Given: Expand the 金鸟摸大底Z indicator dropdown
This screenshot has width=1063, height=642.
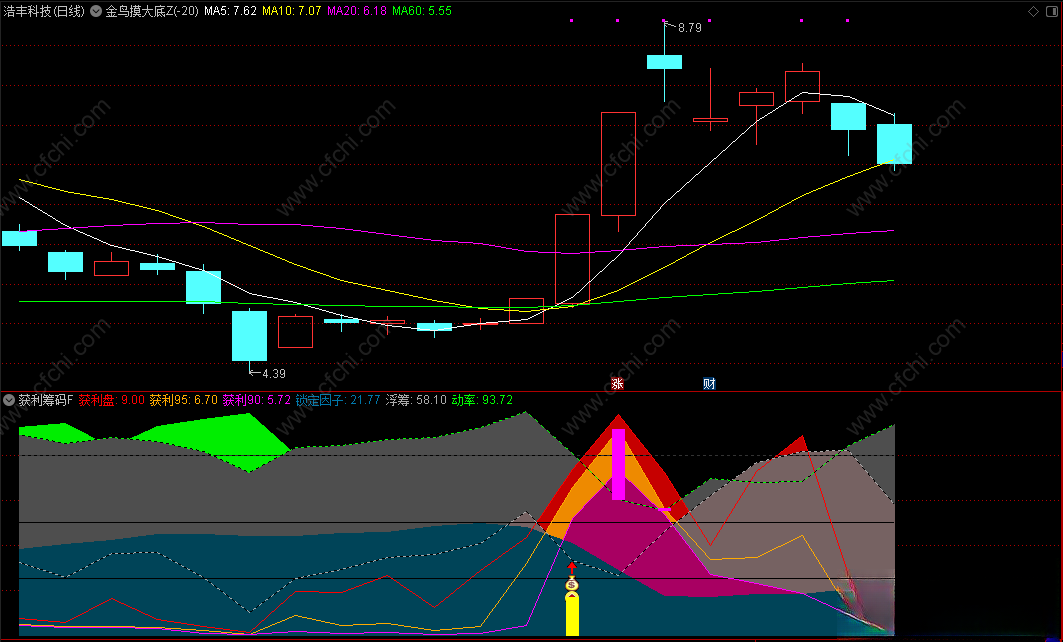Looking at the screenshot, I should (96, 11).
